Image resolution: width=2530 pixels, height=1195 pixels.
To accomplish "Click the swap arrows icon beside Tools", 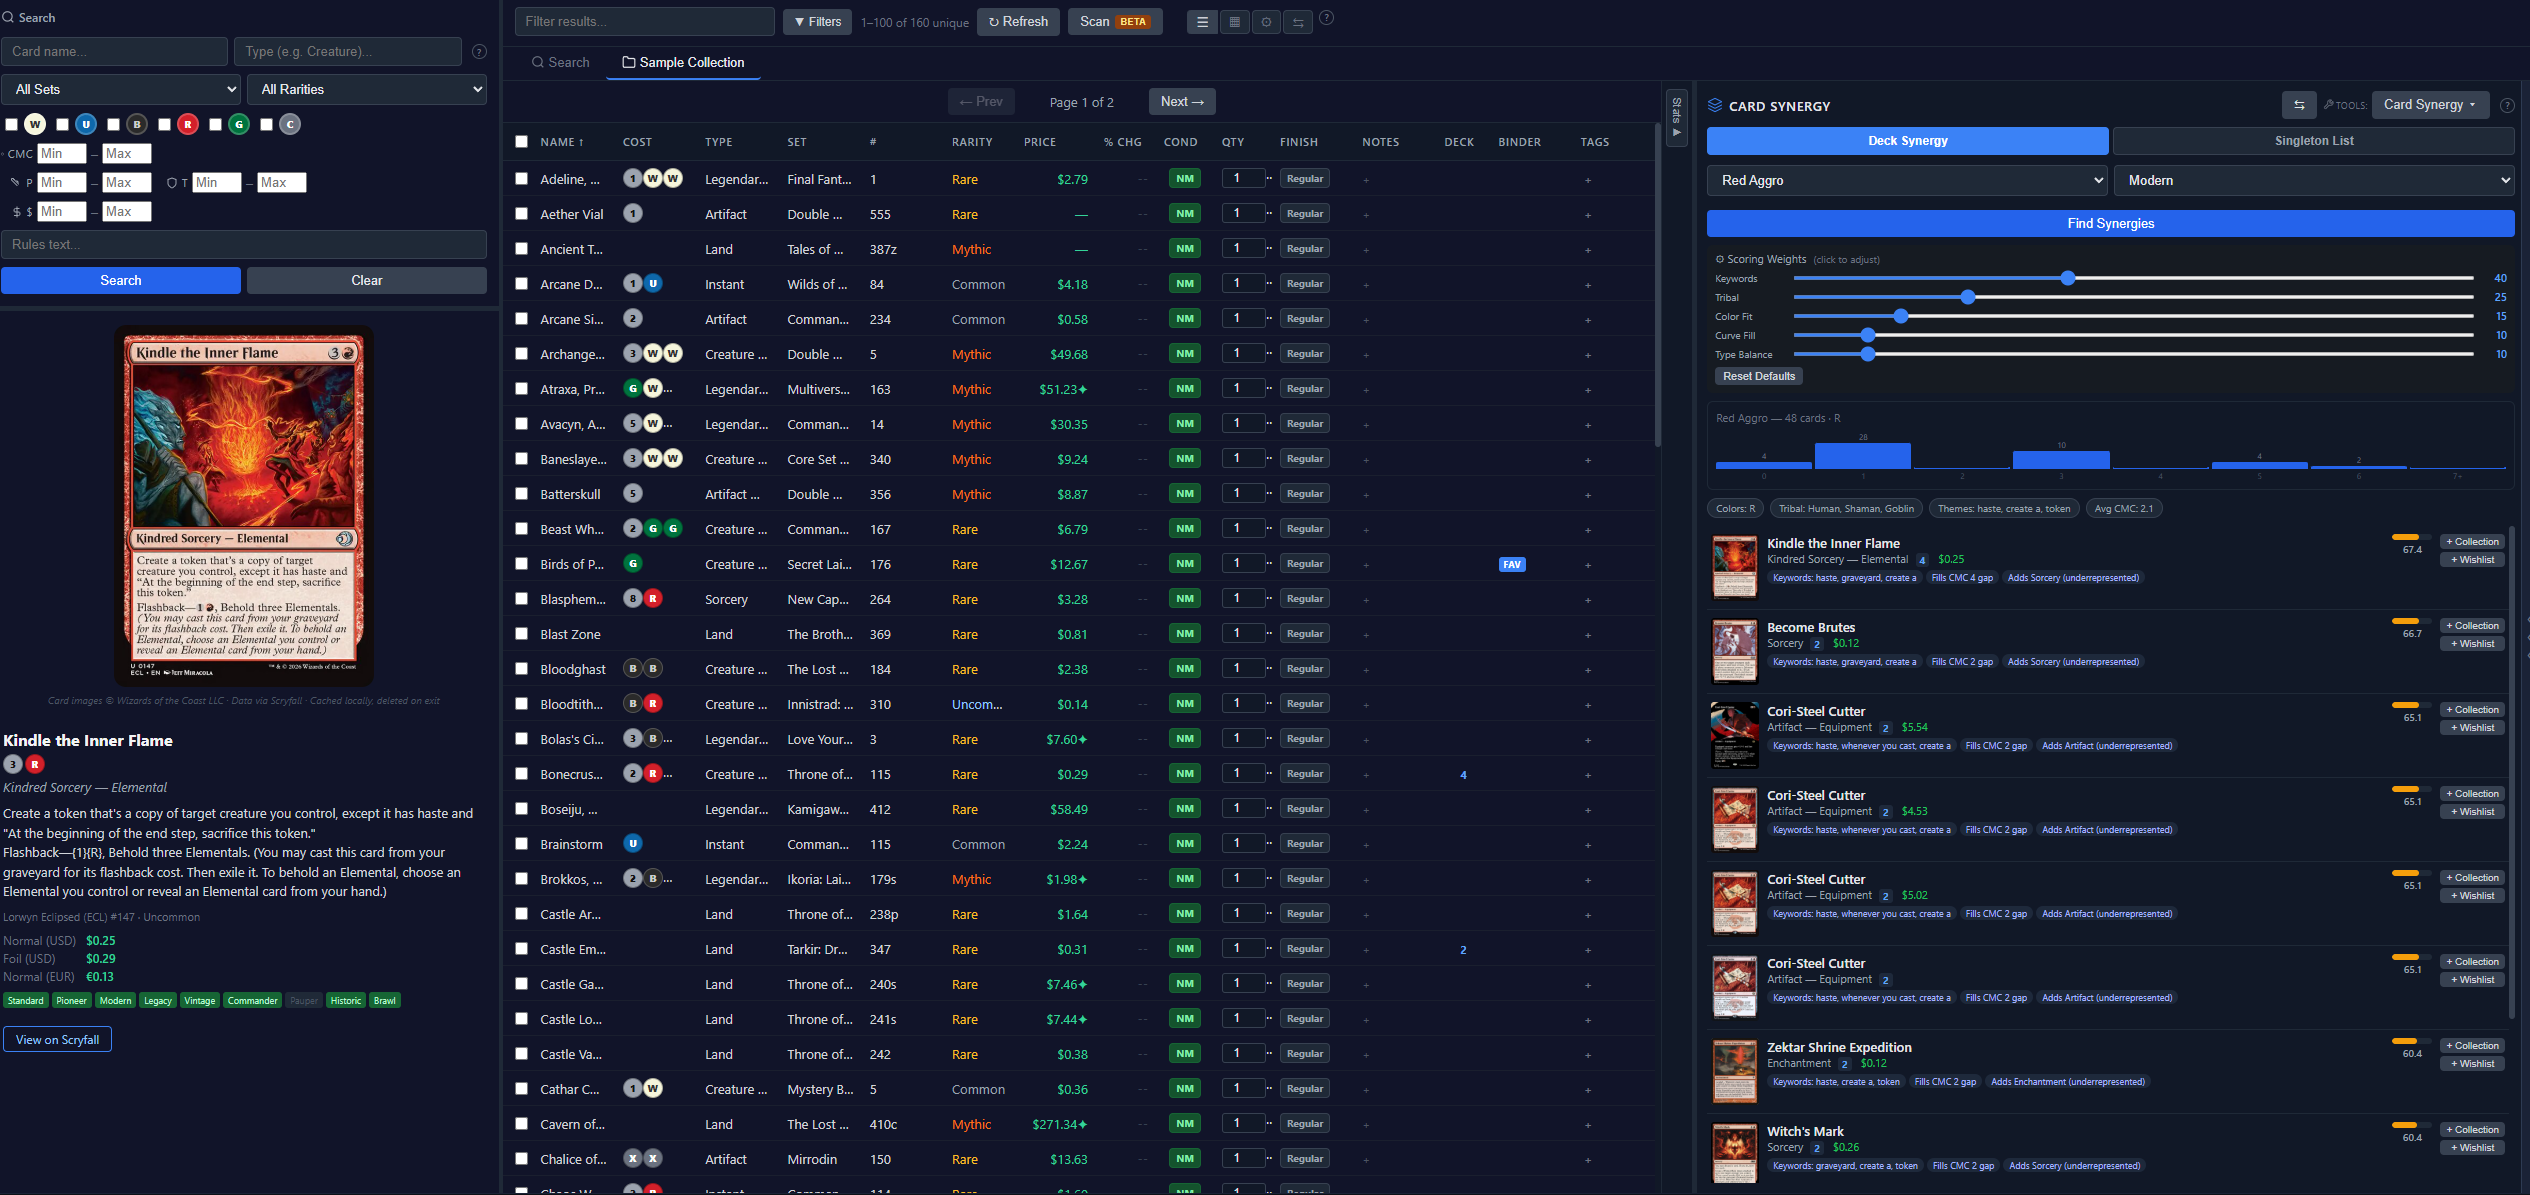I will [2298, 105].
